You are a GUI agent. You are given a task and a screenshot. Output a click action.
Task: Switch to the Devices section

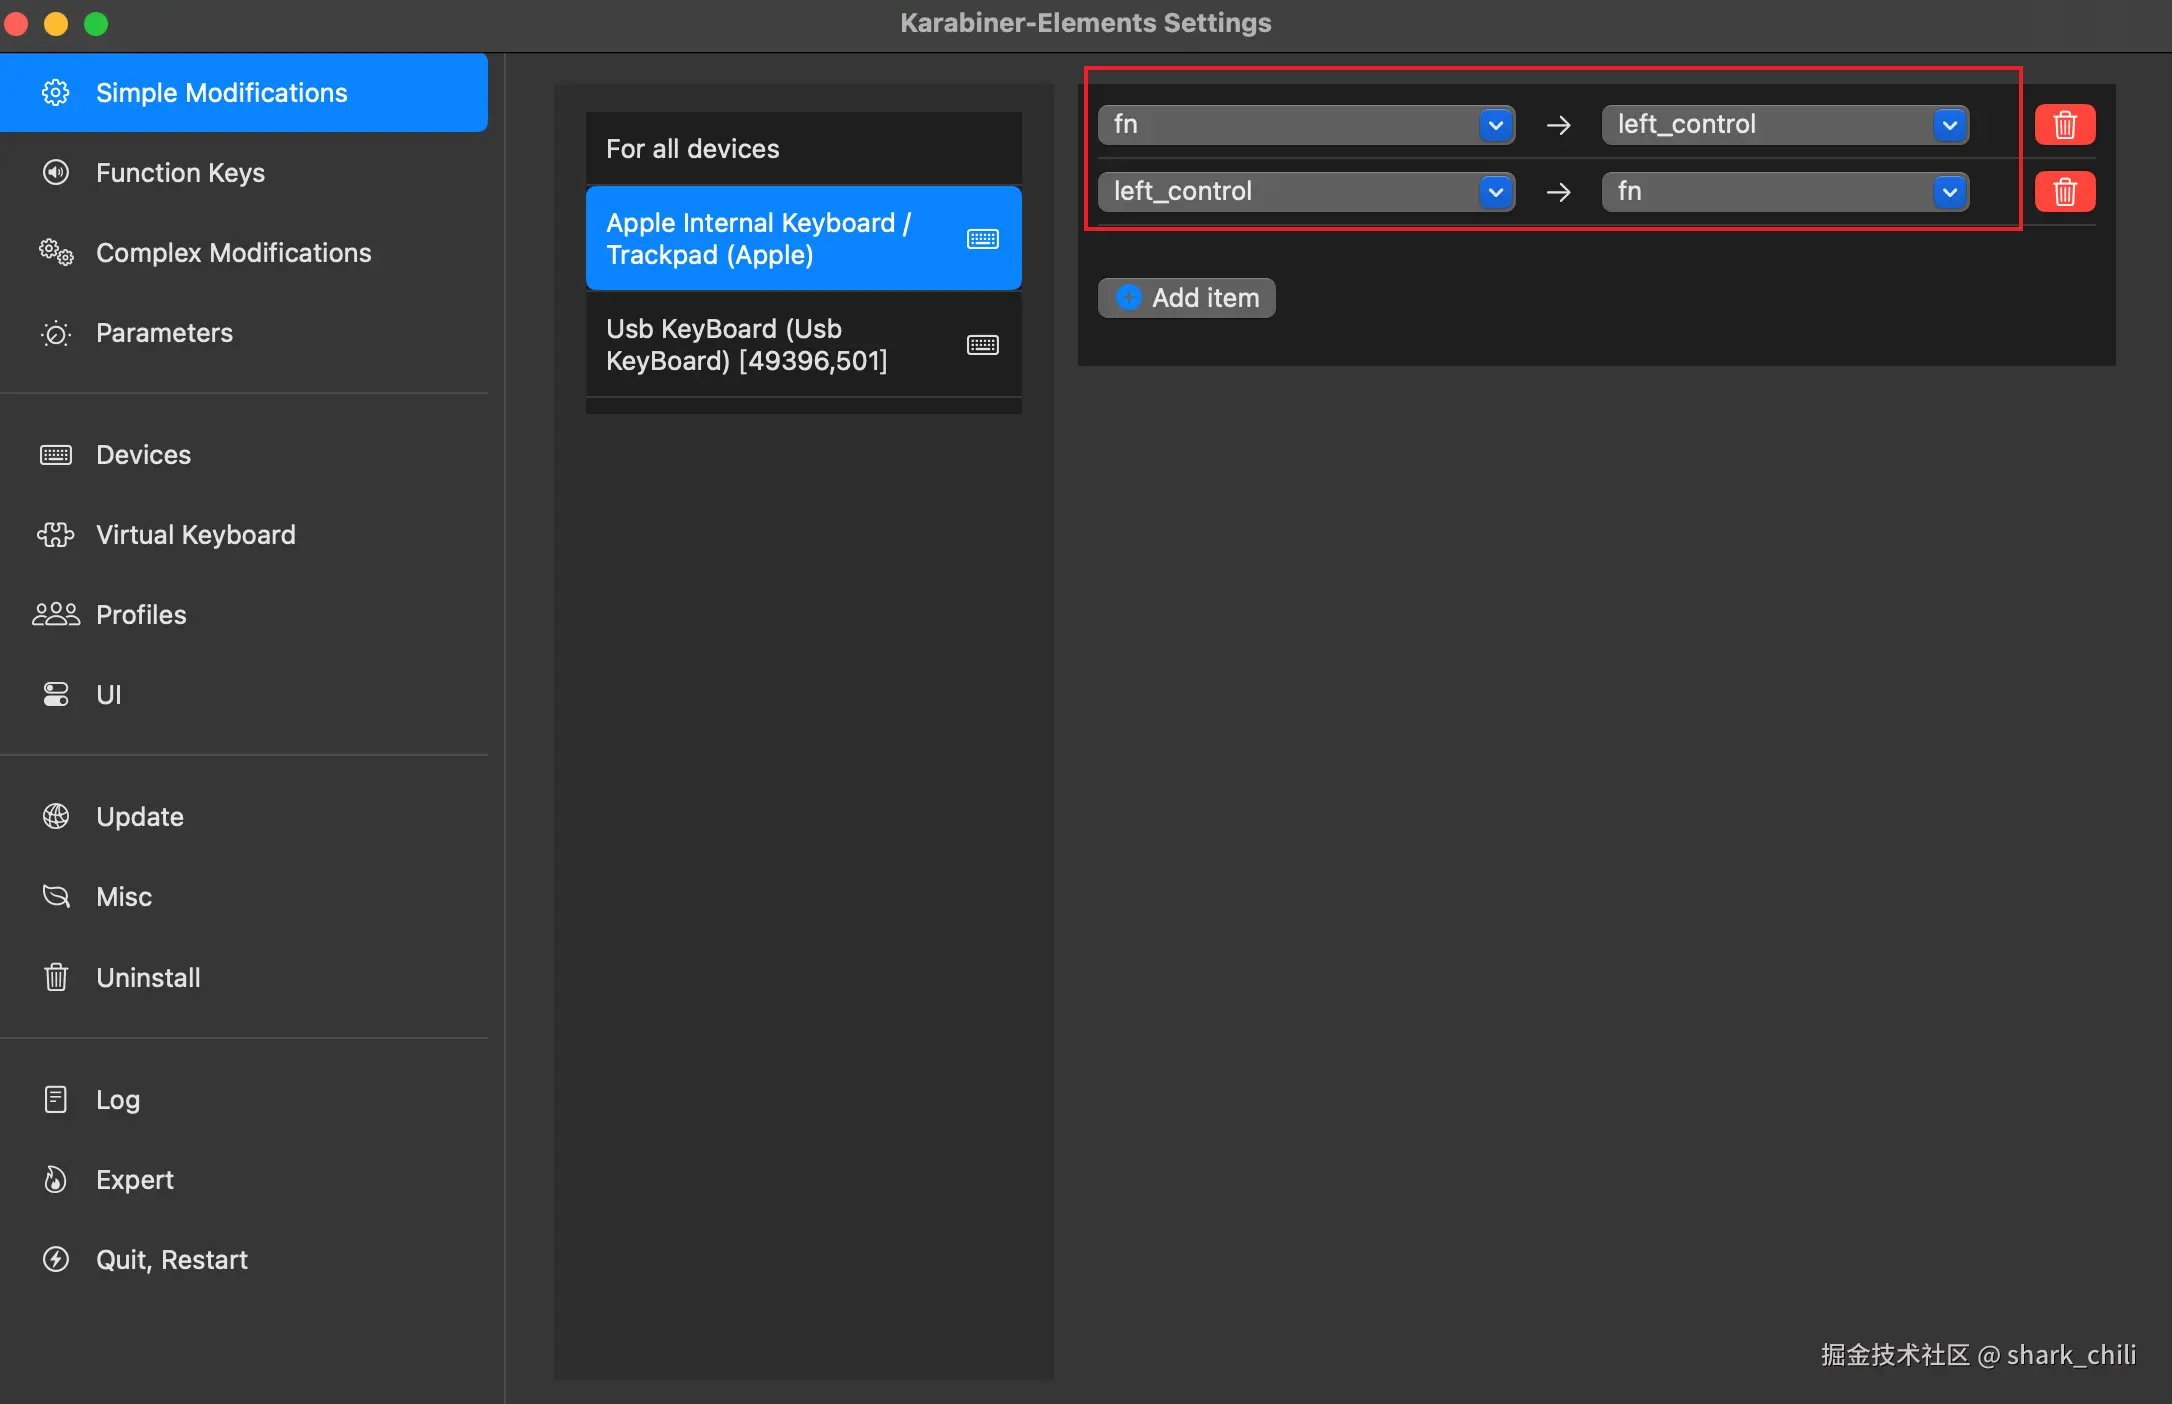coord(143,455)
